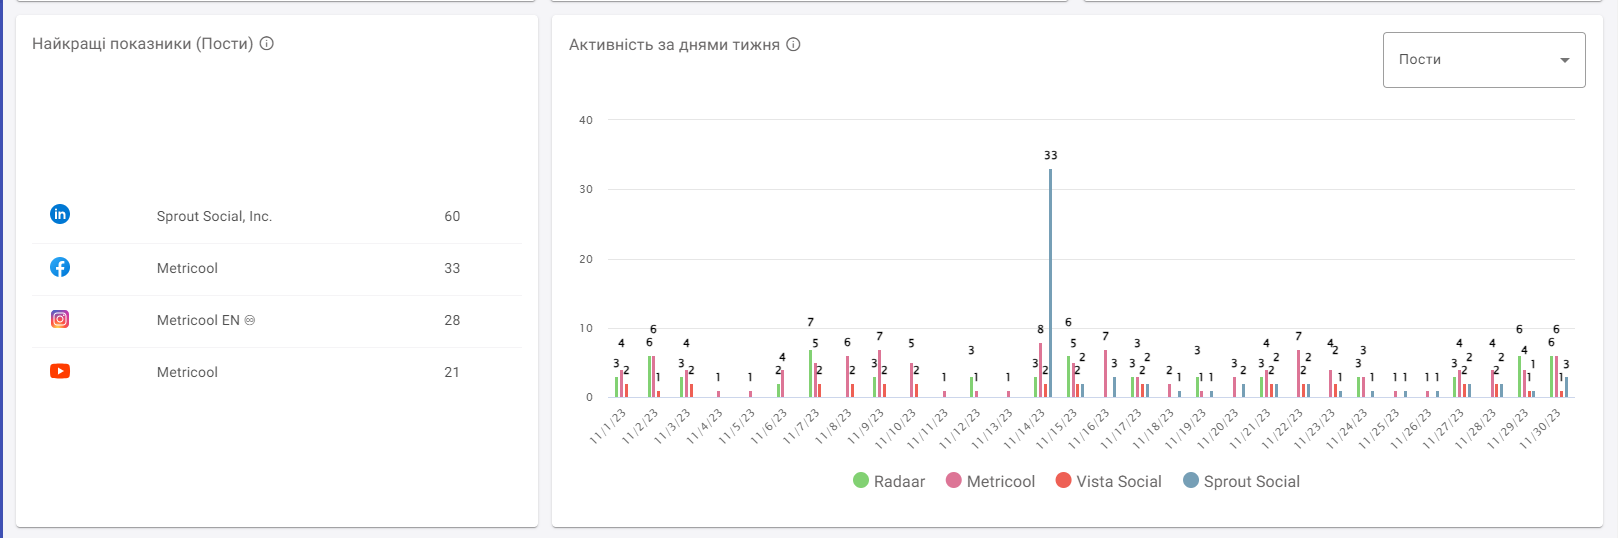Click the Найкращі показники (Пости) heading
1618x538 pixels.
pyautogui.click(x=143, y=44)
